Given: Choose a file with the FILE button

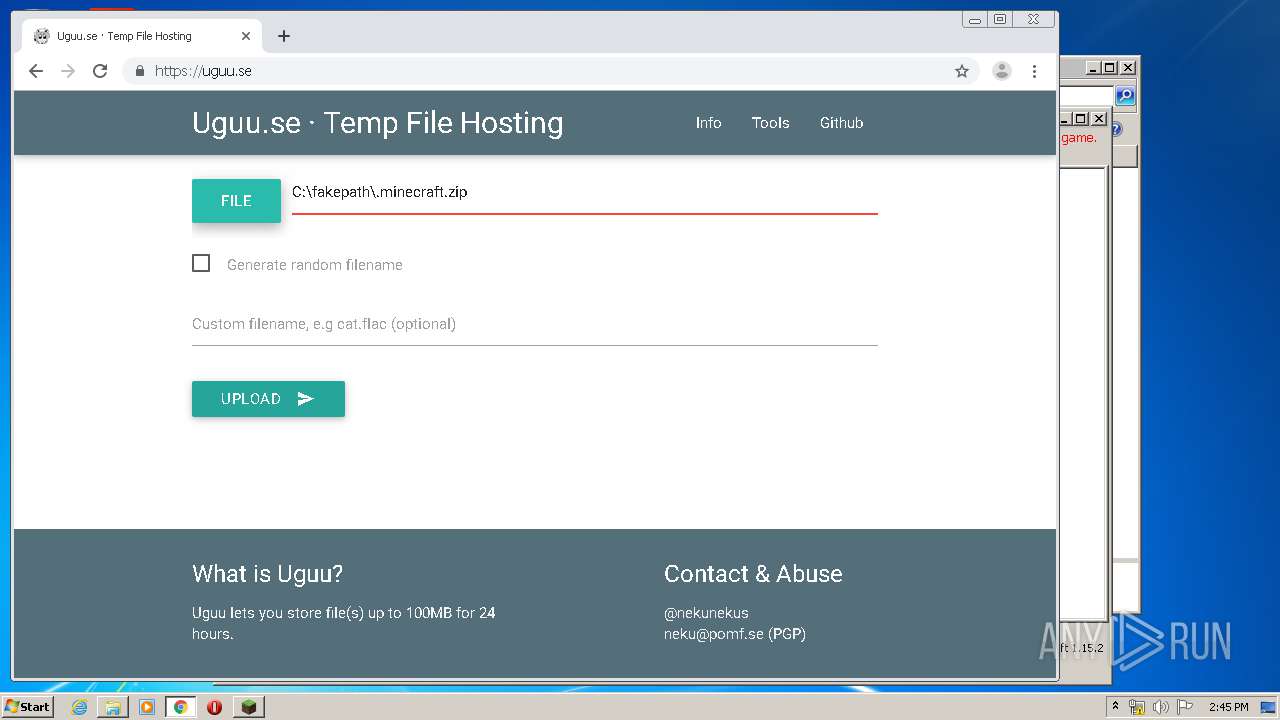Looking at the screenshot, I should pyautogui.click(x=236, y=201).
